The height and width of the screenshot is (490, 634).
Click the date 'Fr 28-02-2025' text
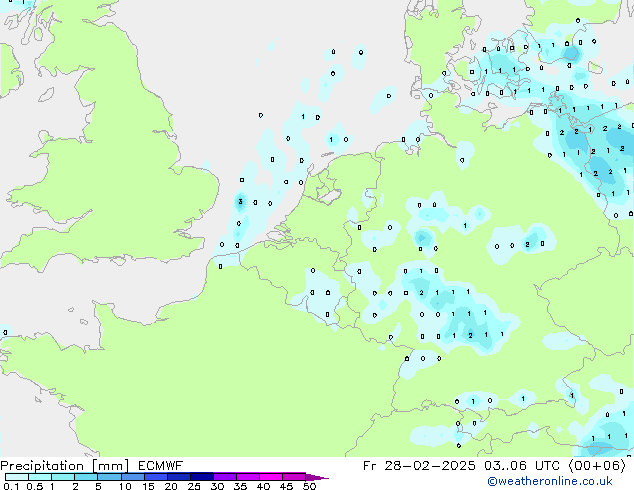point(419,466)
